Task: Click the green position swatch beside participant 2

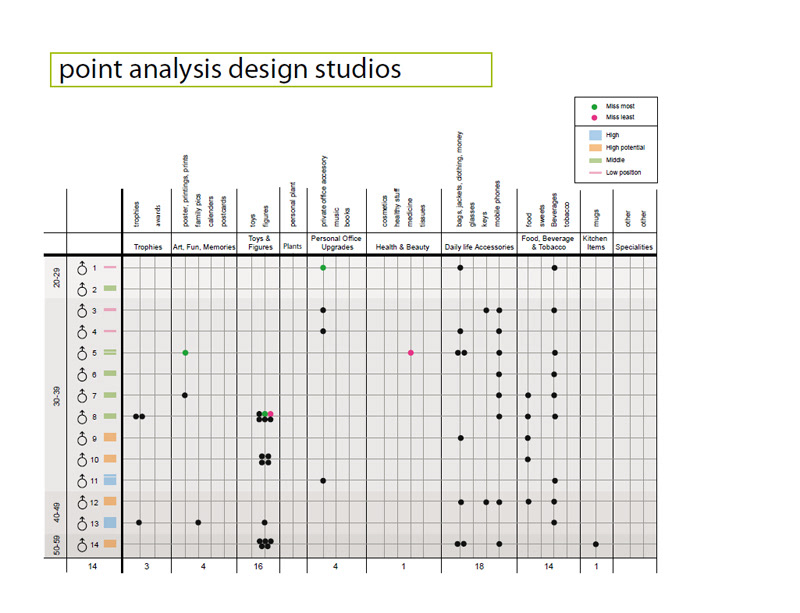Action: 110,288
